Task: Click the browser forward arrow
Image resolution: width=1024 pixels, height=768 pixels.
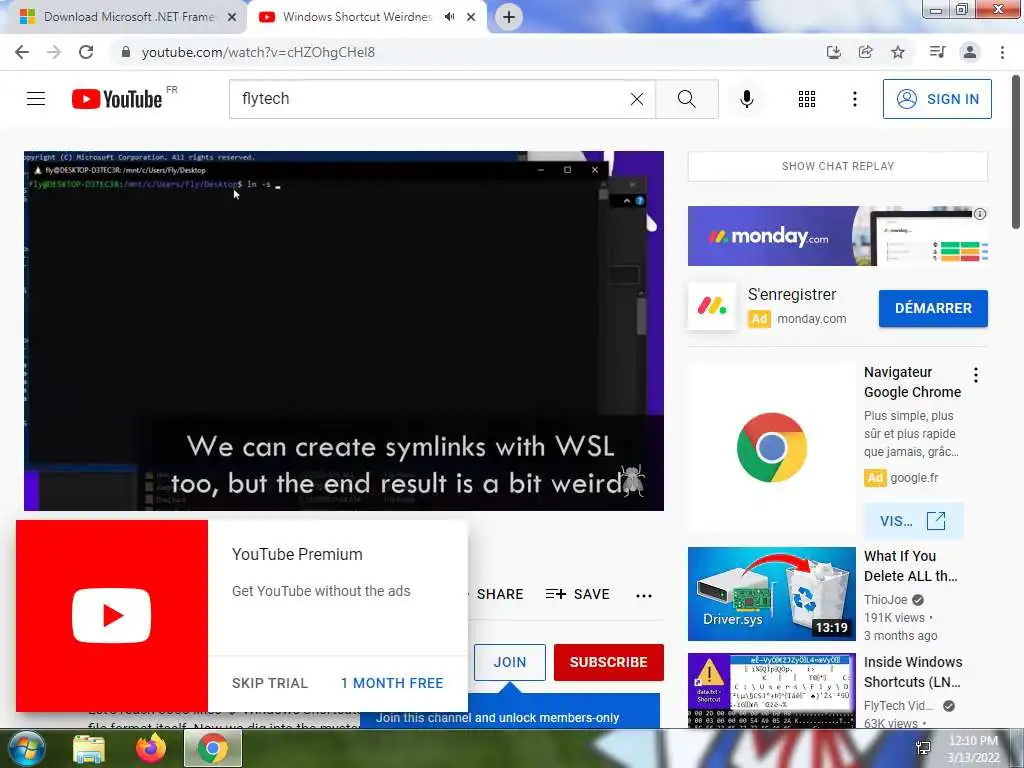Action: pyautogui.click(x=54, y=52)
